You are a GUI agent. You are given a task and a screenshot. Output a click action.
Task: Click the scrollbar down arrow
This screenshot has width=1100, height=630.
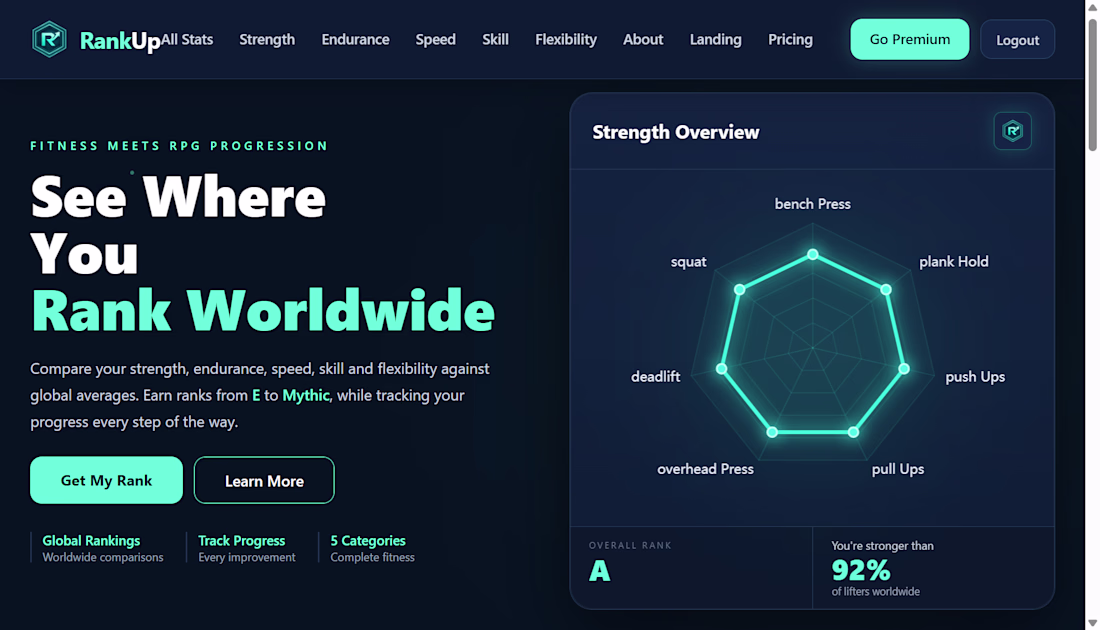(1092, 623)
